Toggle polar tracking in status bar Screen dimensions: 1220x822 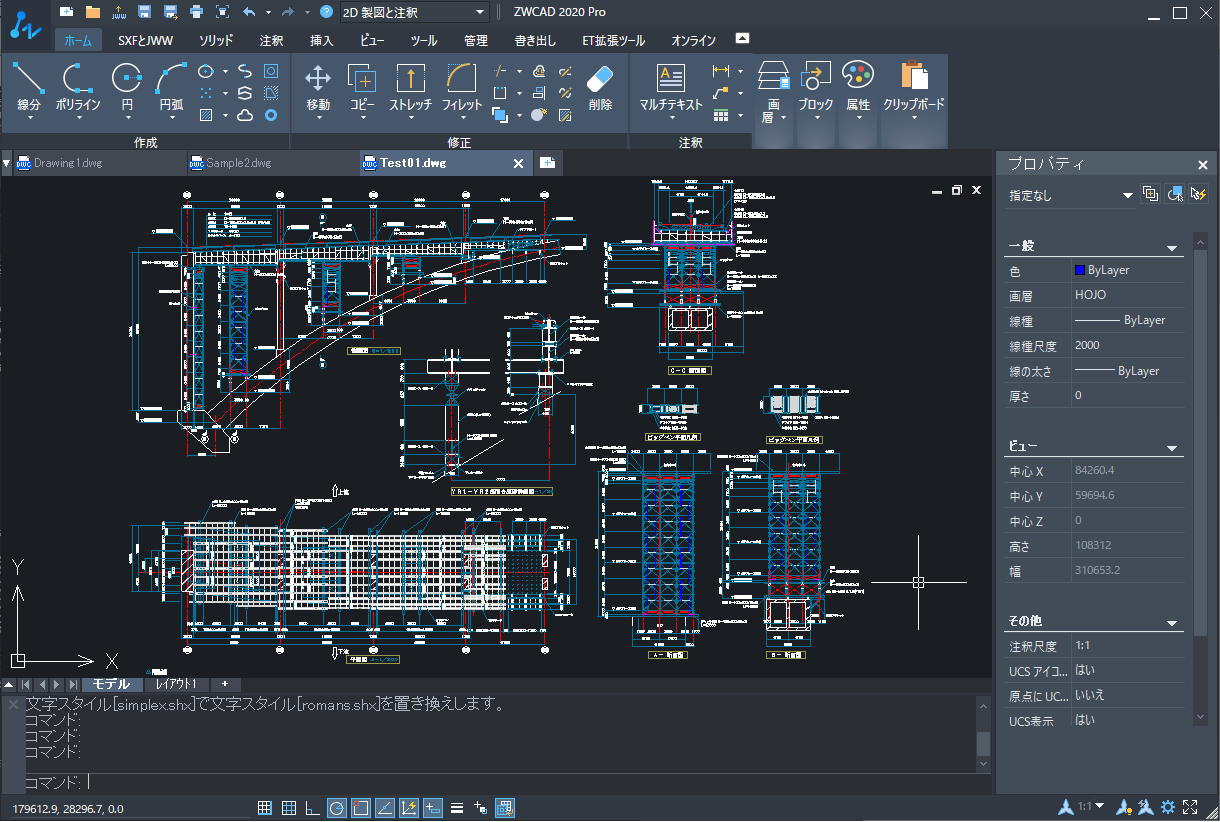tap(337, 808)
